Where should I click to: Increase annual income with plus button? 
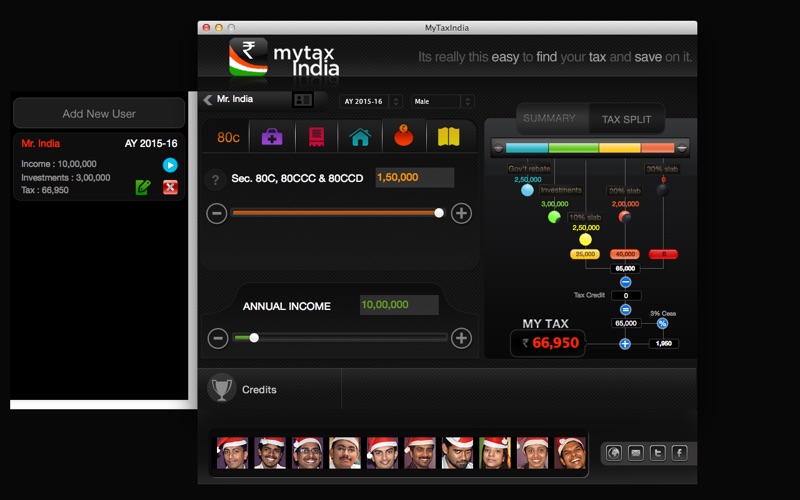click(461, 338)
